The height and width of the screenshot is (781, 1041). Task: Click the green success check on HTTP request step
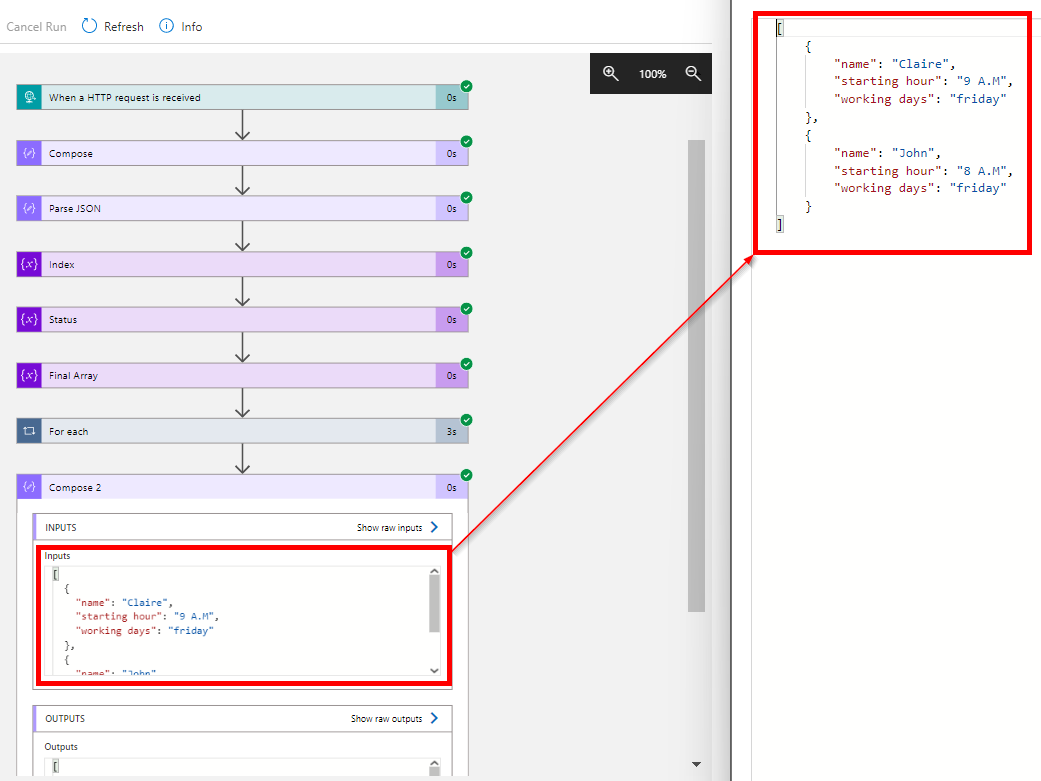[x=467, y=86]
